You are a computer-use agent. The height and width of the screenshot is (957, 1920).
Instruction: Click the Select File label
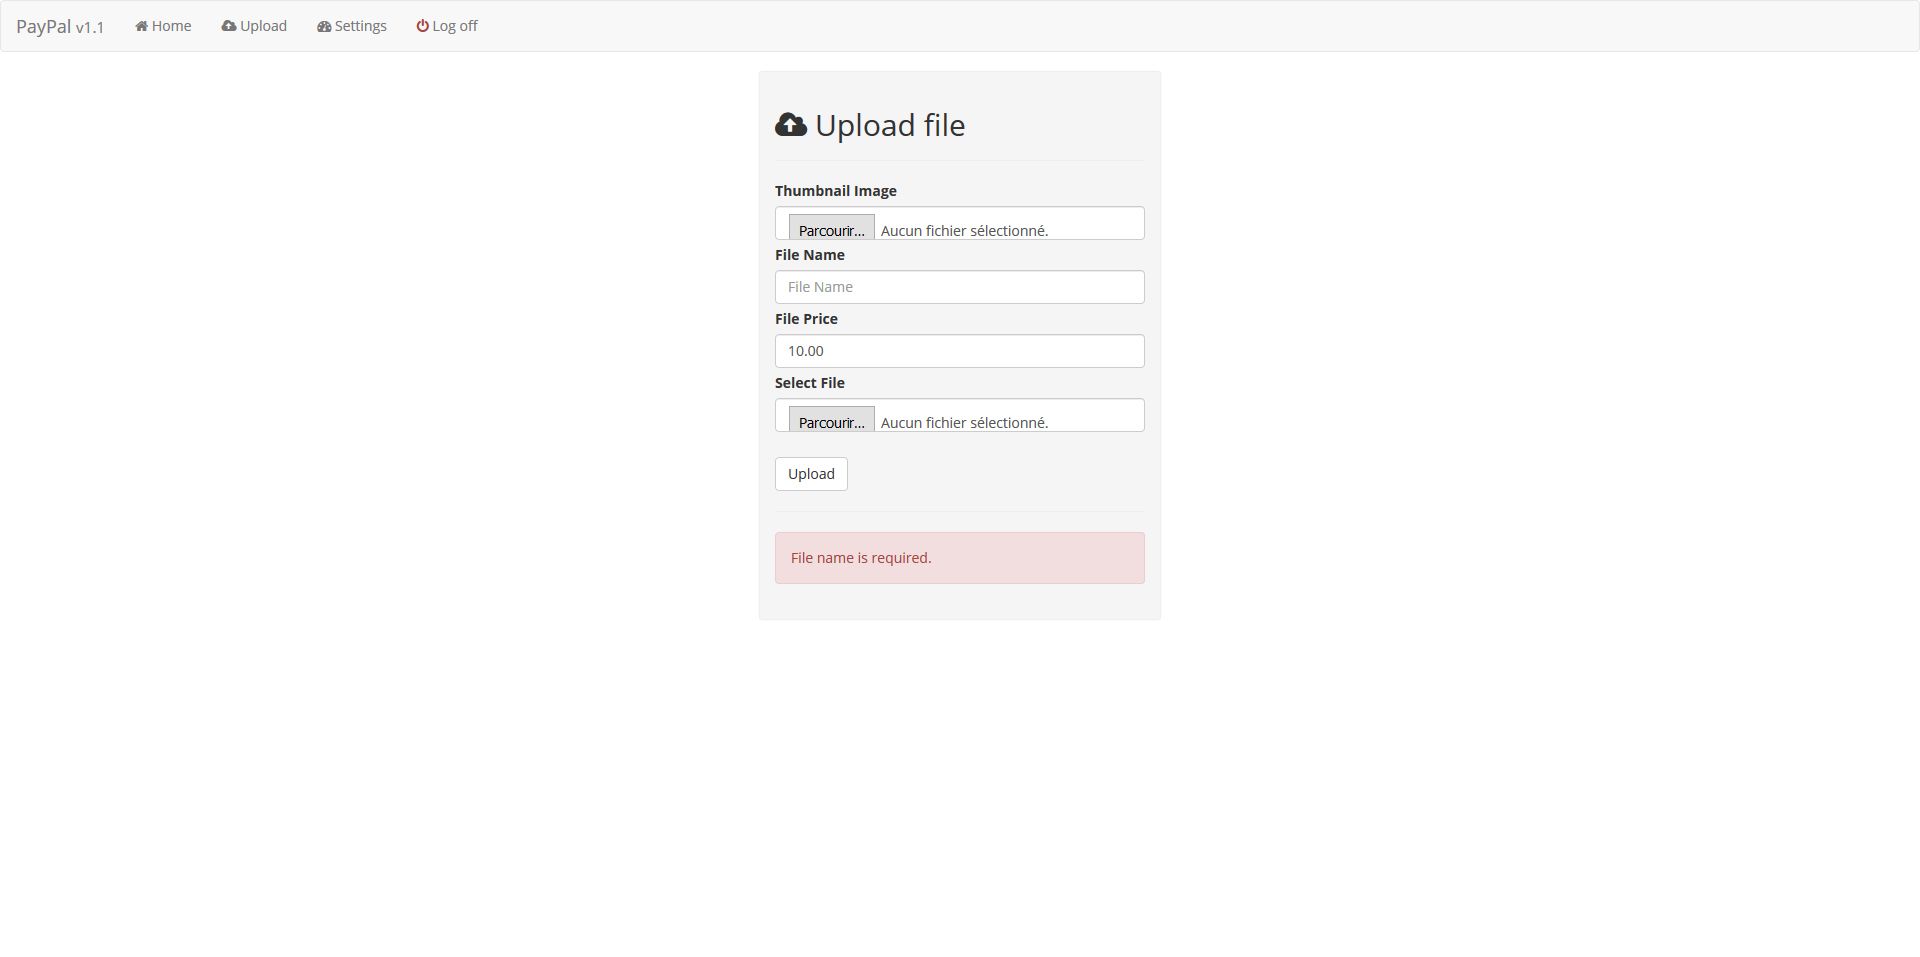click(x=809, y=383)
